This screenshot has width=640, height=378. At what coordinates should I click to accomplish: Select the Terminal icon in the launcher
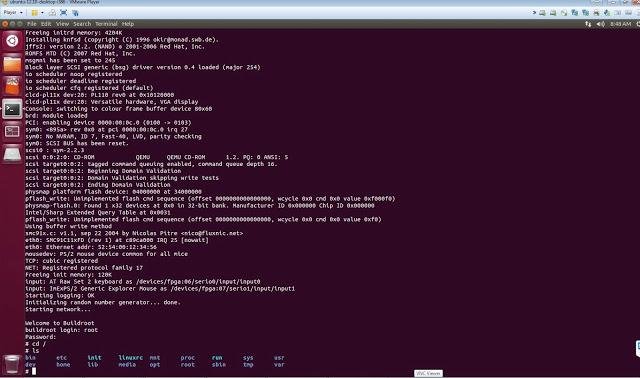click(x=12, y=109)
